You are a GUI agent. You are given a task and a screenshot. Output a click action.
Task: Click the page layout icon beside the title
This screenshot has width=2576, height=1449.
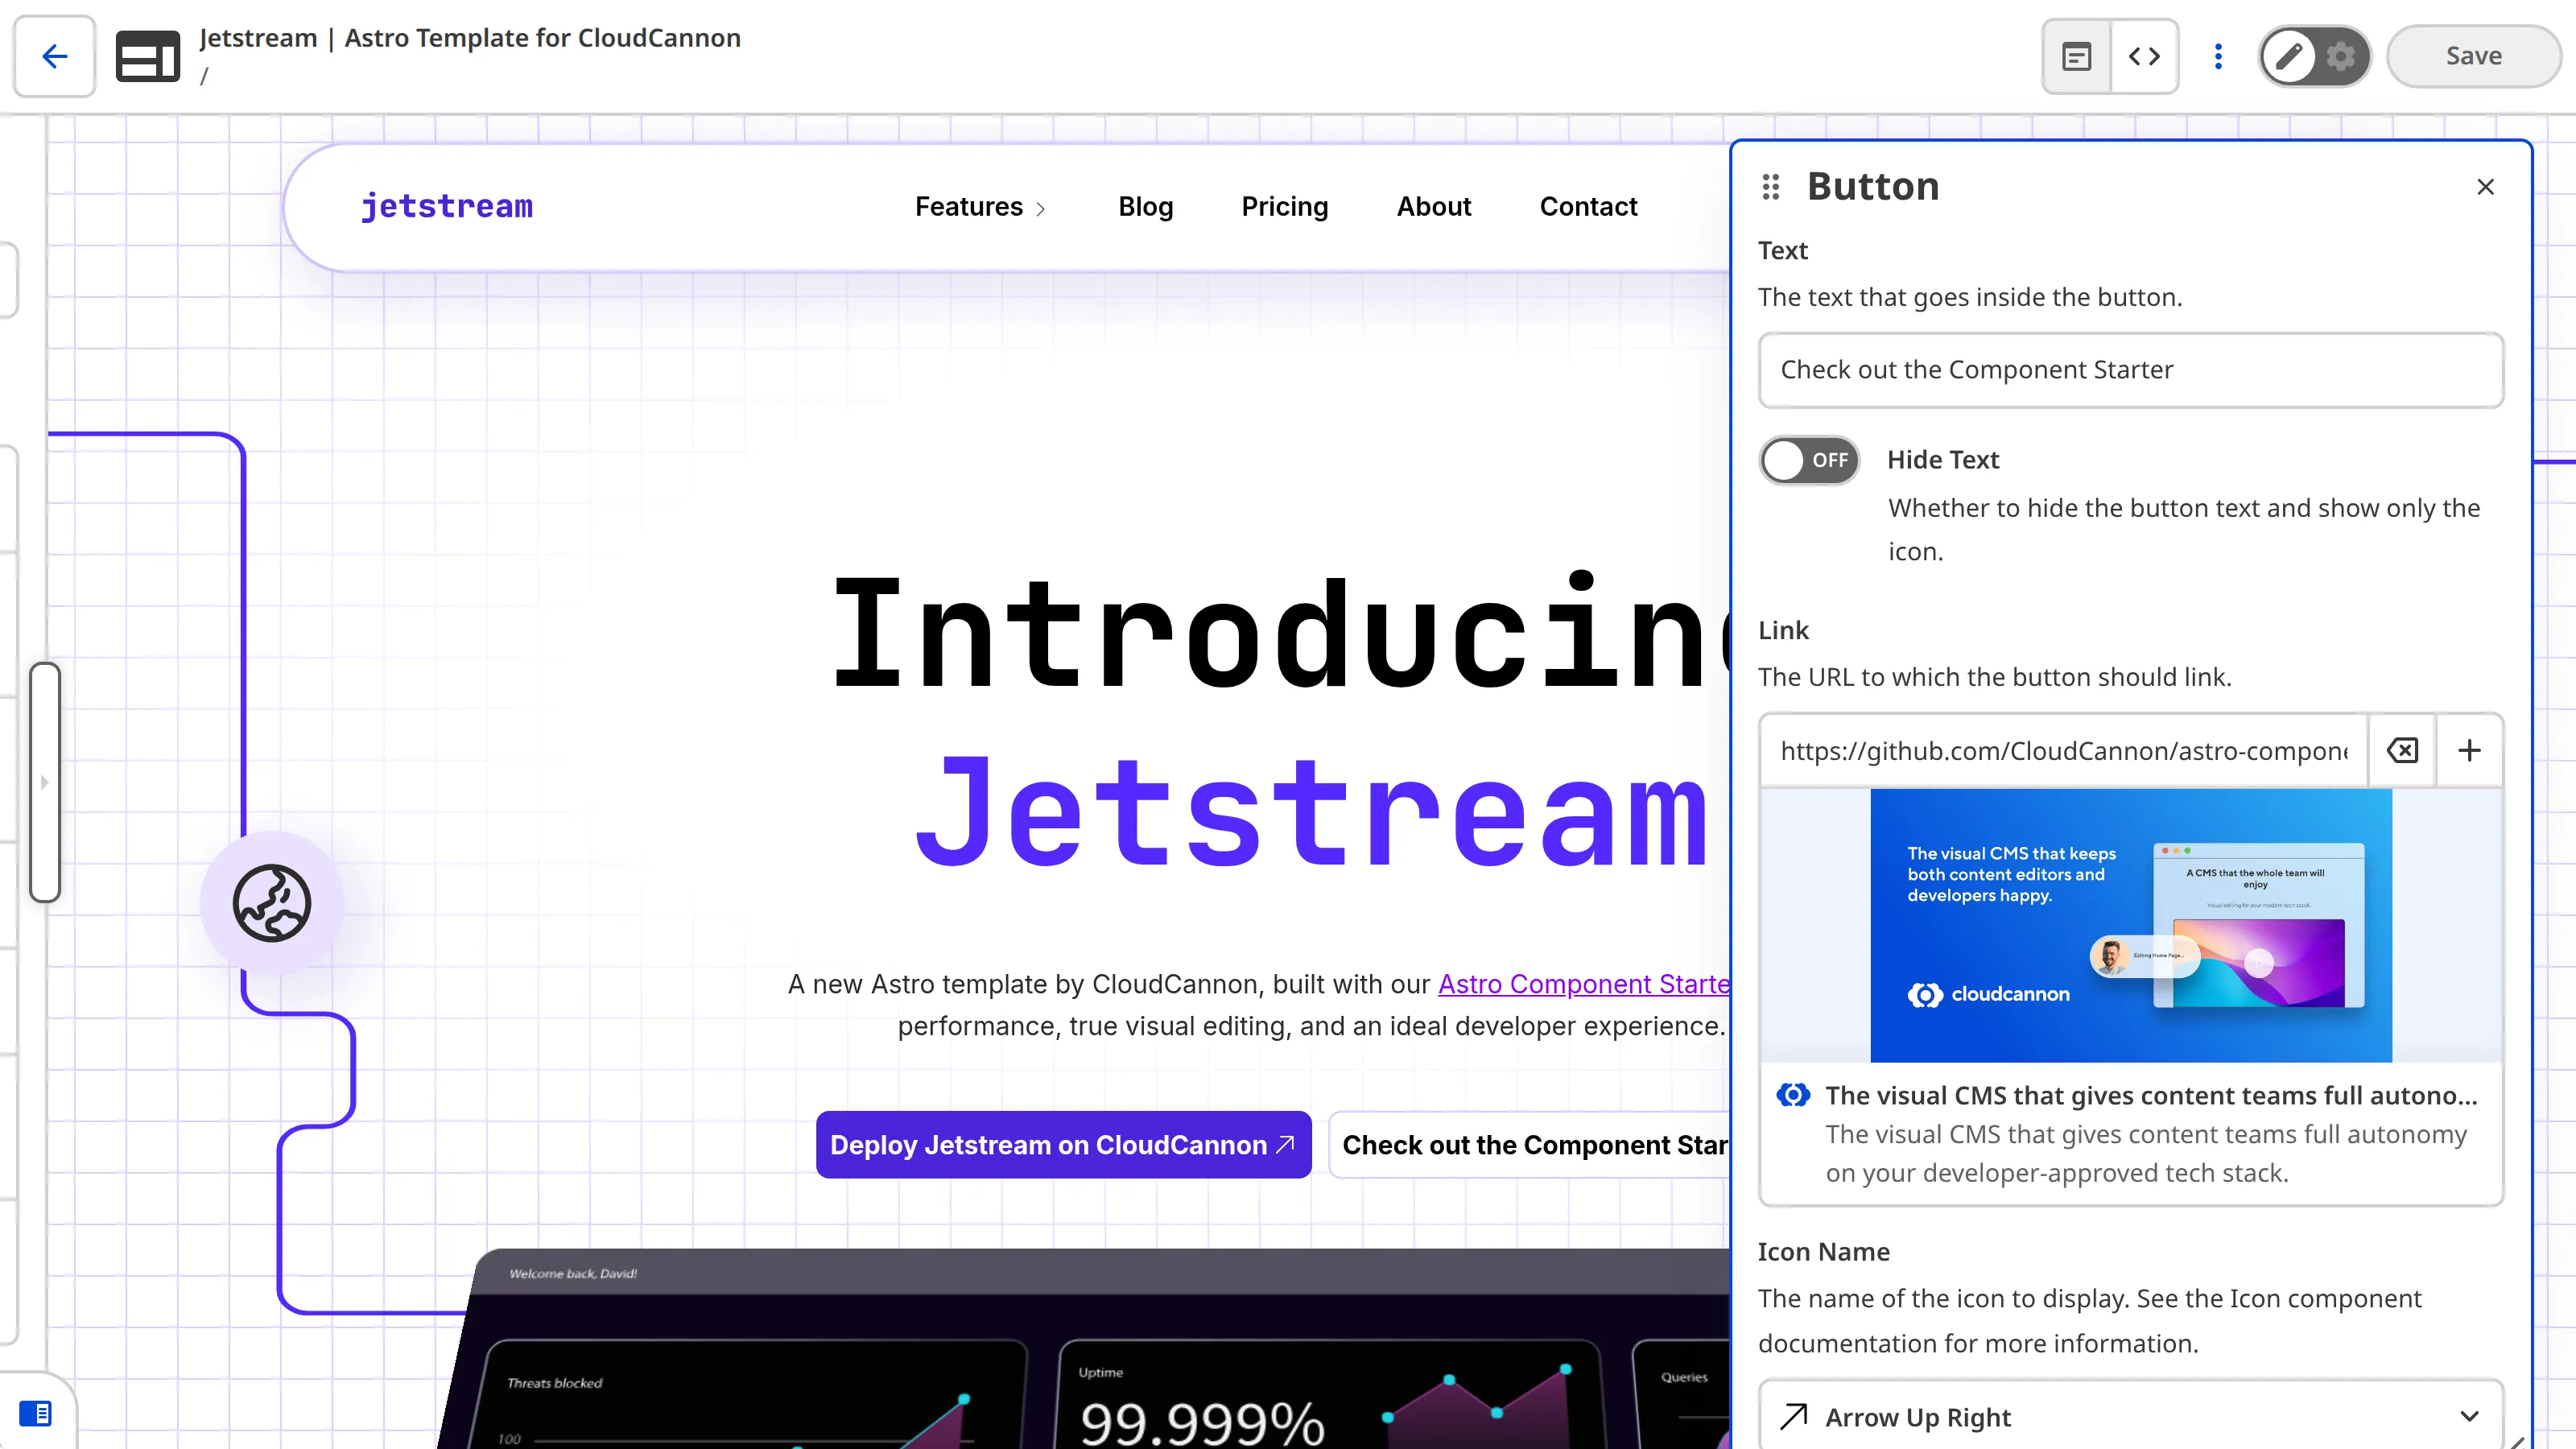pos(147,56)
